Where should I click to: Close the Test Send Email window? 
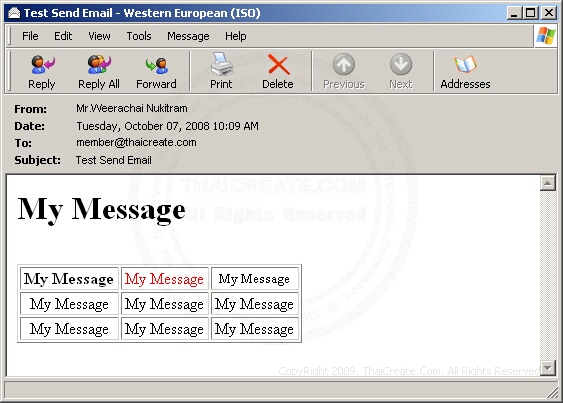point(549,13)
